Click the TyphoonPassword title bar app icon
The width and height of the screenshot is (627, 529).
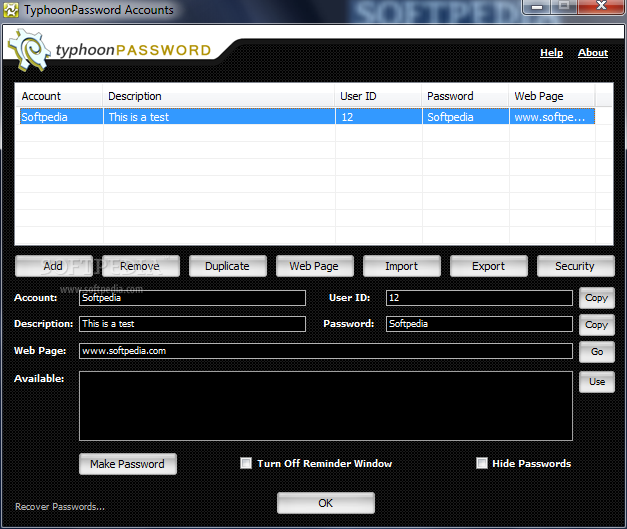coord(11,10)
